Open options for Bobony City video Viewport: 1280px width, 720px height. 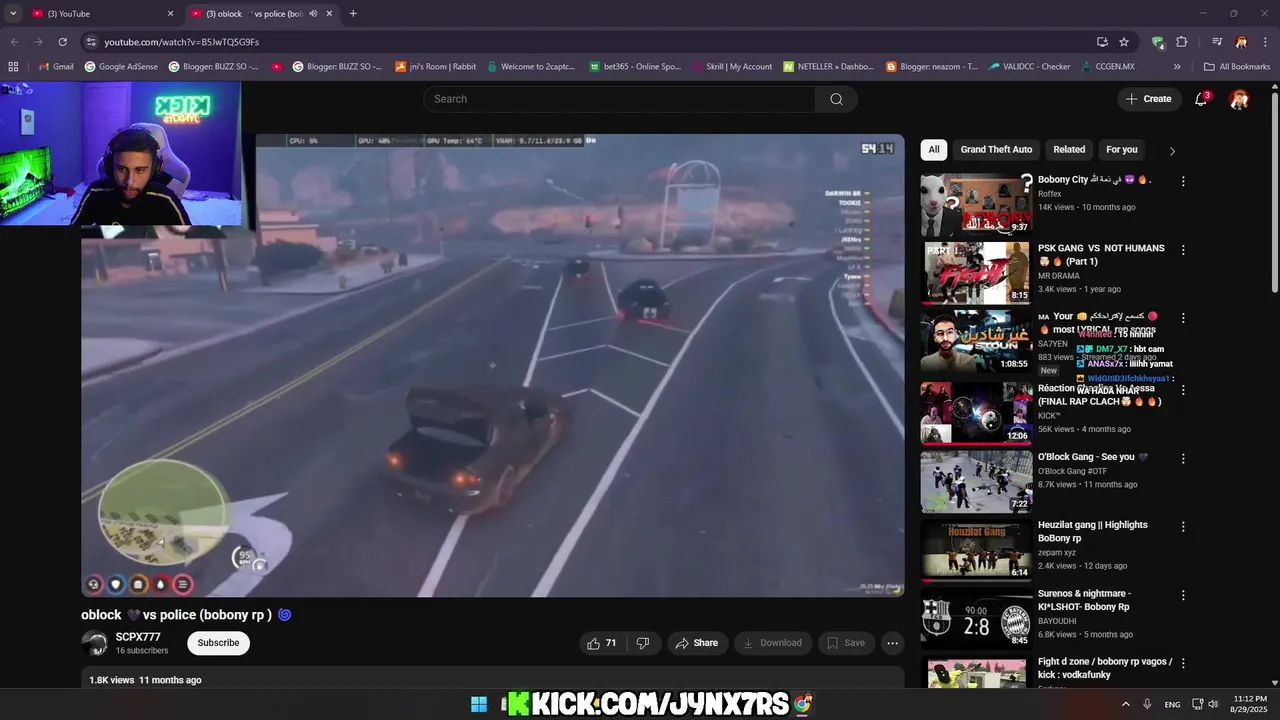click(x=1183, y=181)
